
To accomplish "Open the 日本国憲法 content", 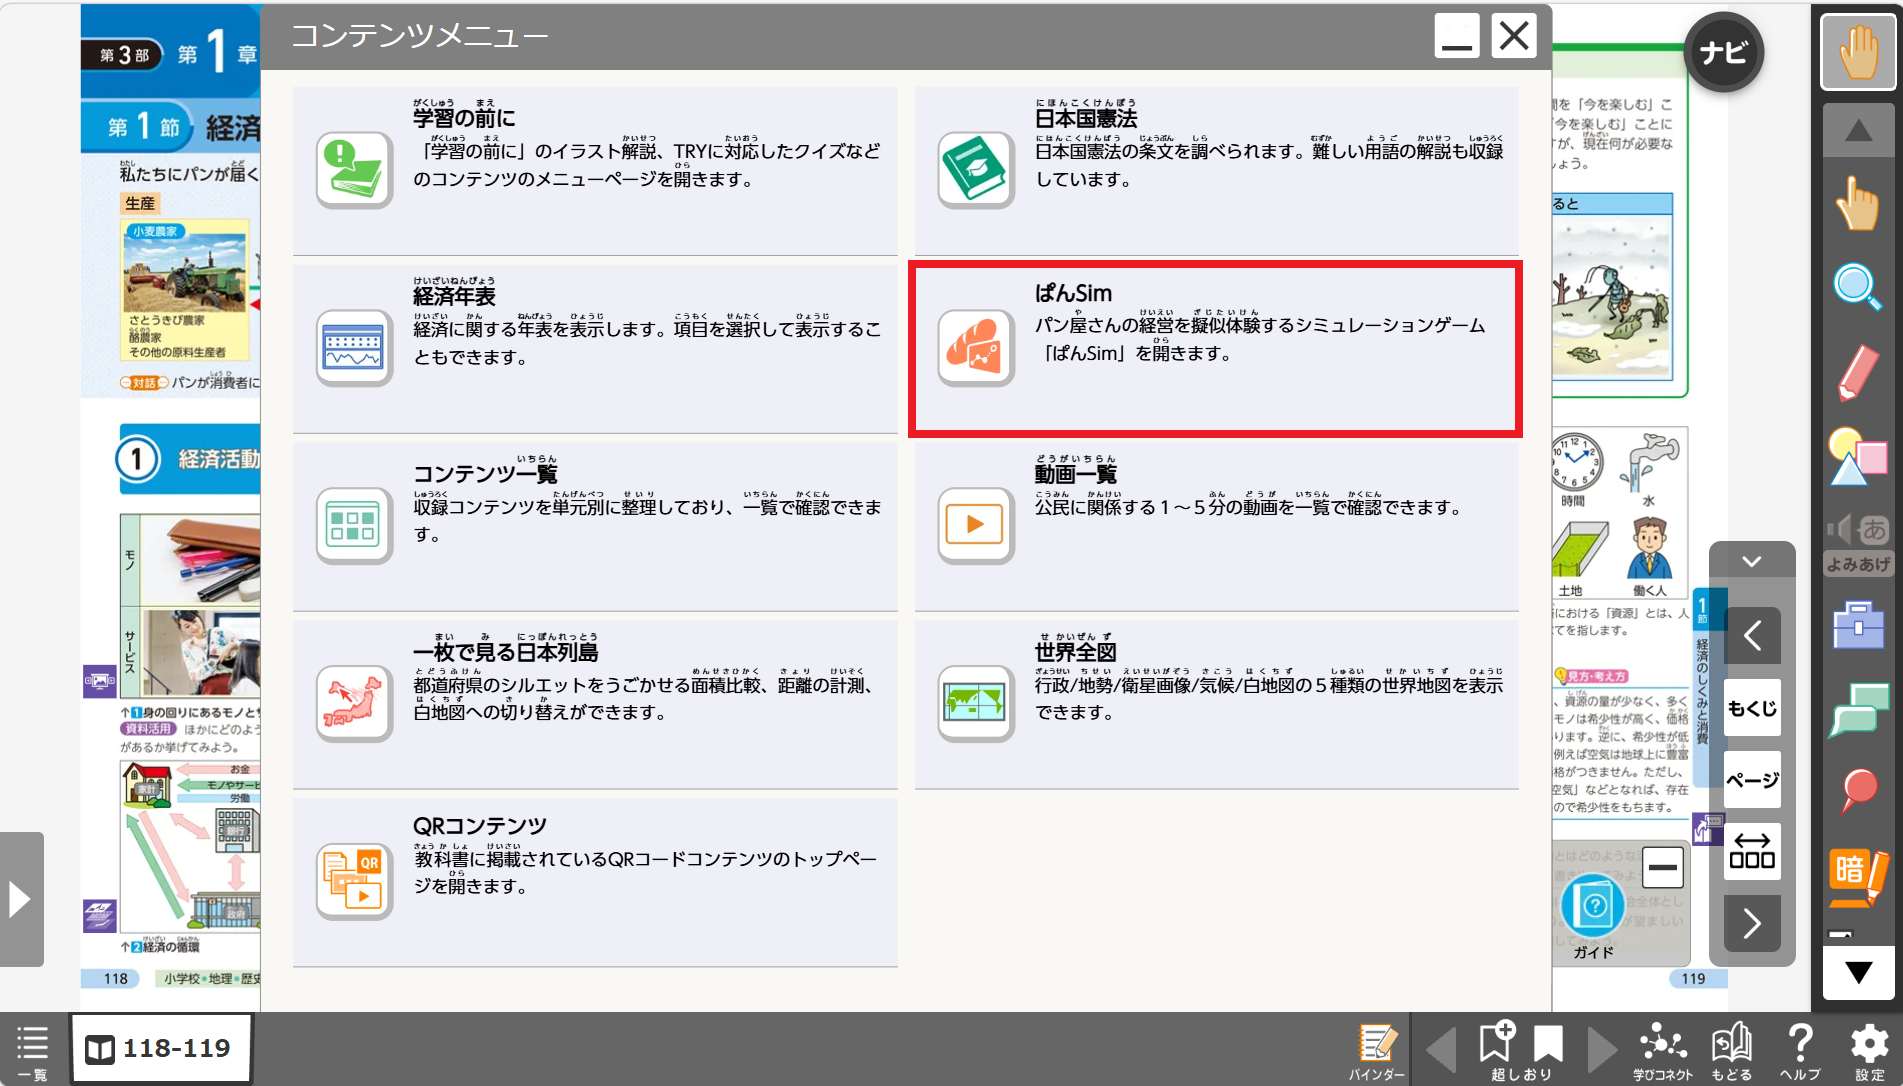I will click(x=1215, y=170).
